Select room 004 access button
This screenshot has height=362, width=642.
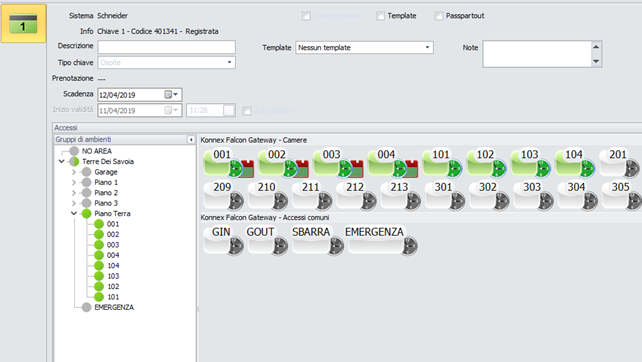pos(393,163)
